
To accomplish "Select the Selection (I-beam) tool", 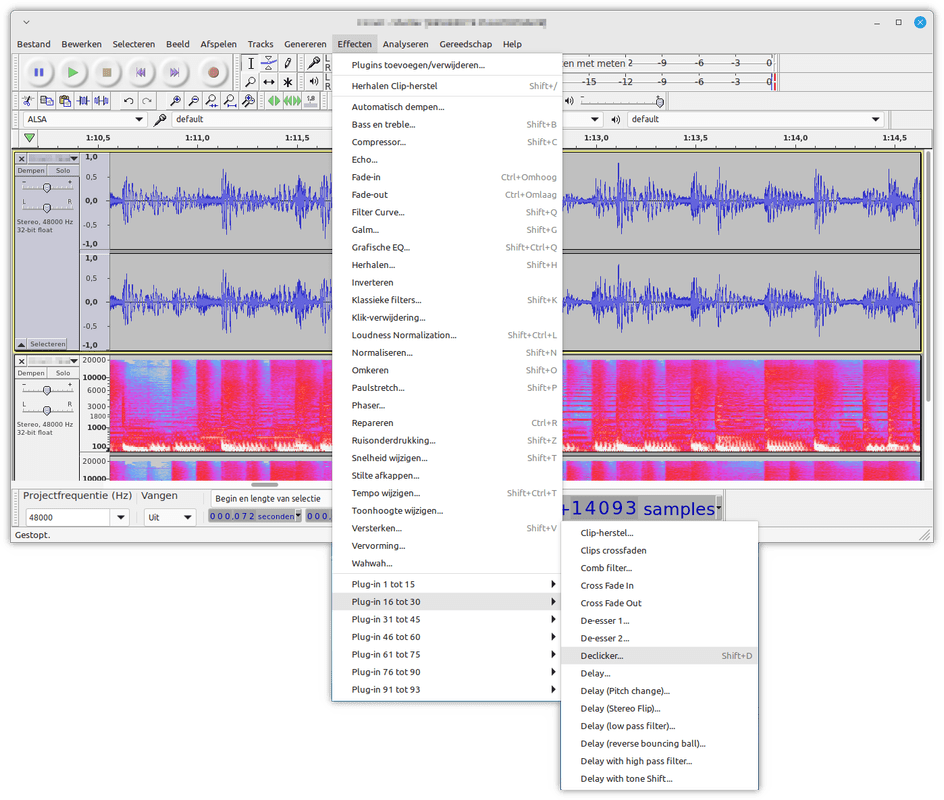I will tap(251, 63).
